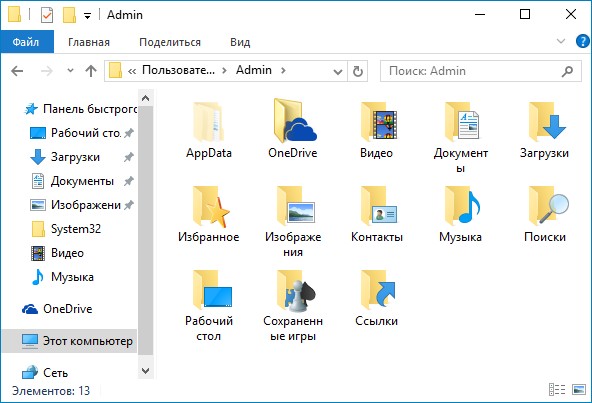This screenshot has width=592, height=403.
Task: Select the Видео folder in main pane
Action: 376,130
